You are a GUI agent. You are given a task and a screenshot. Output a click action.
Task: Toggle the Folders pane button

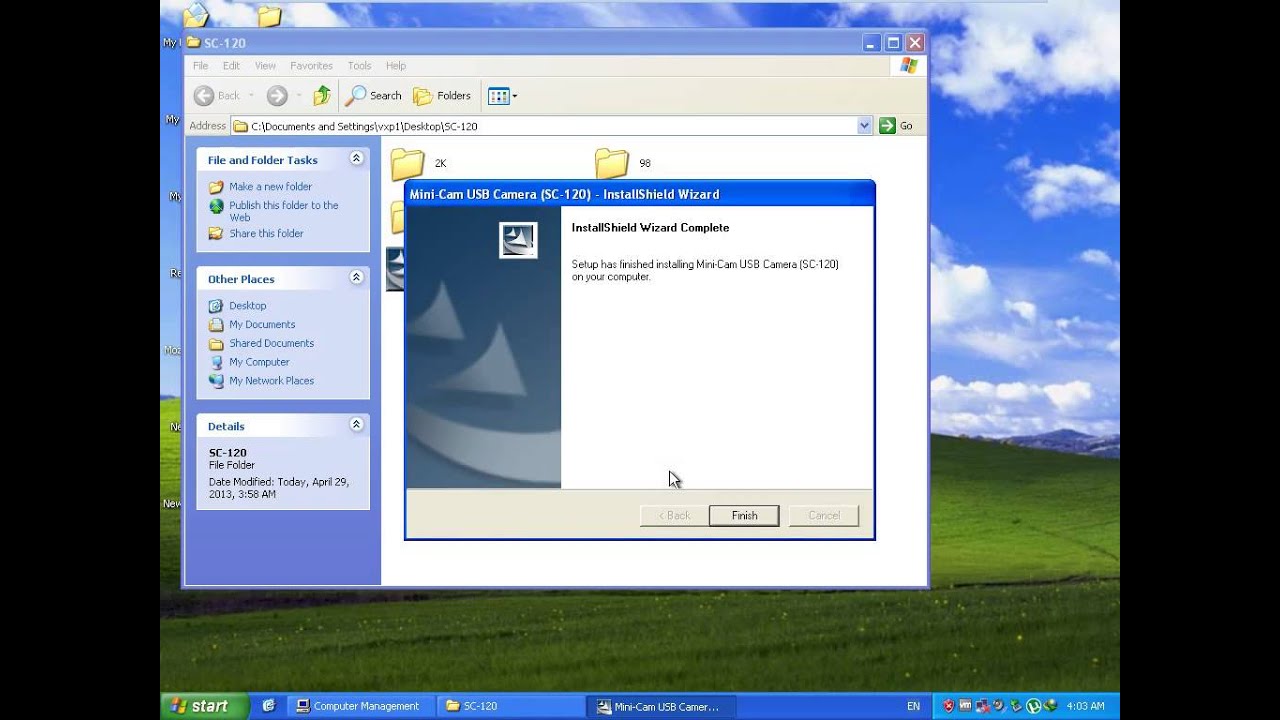[x=442, y=95]
